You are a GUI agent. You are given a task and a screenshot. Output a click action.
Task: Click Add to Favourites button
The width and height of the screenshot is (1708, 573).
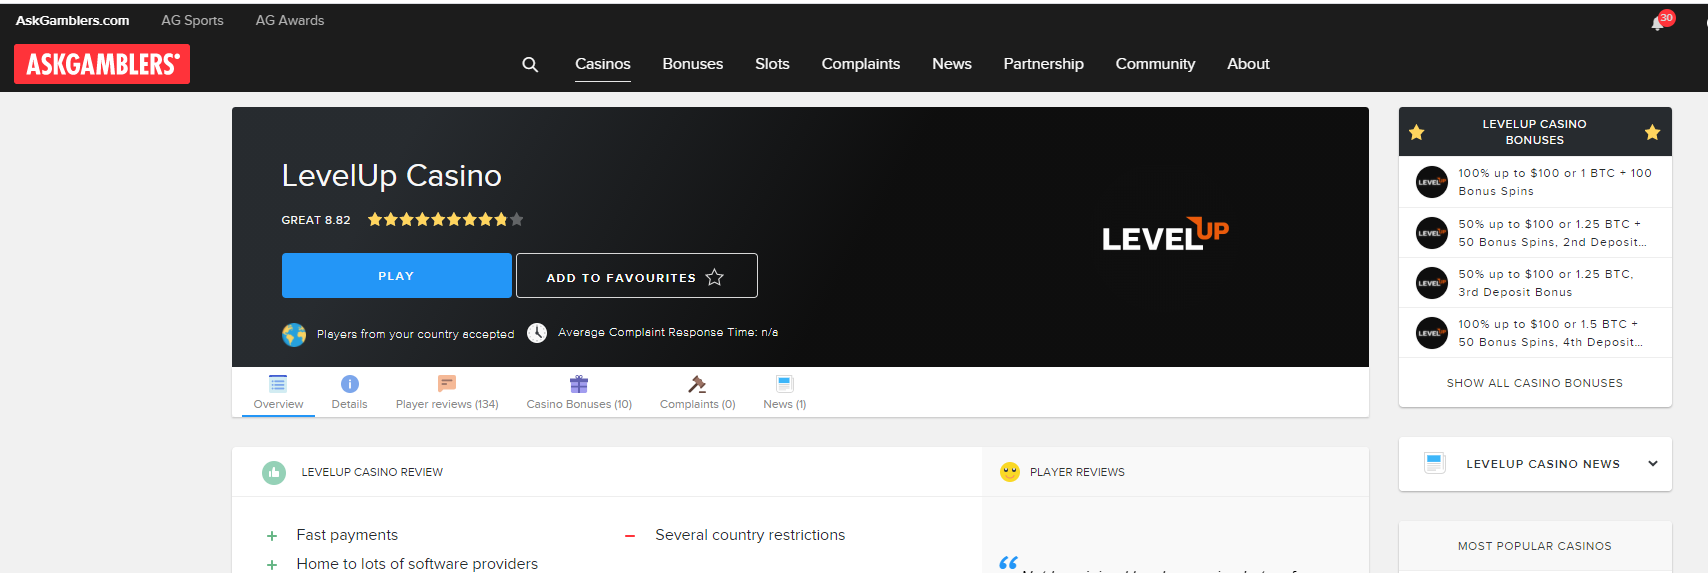(x=637, y=276)
